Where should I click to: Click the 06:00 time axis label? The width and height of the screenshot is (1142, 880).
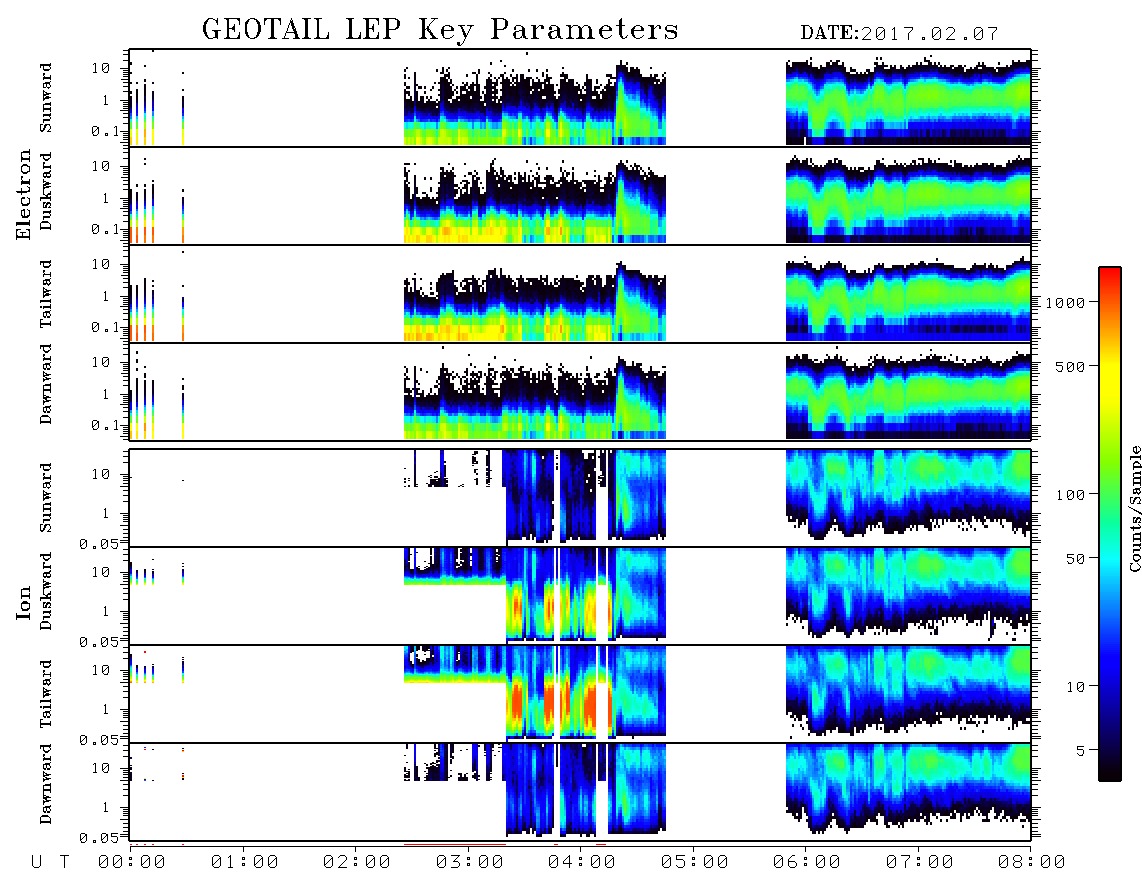coord(807,863)
